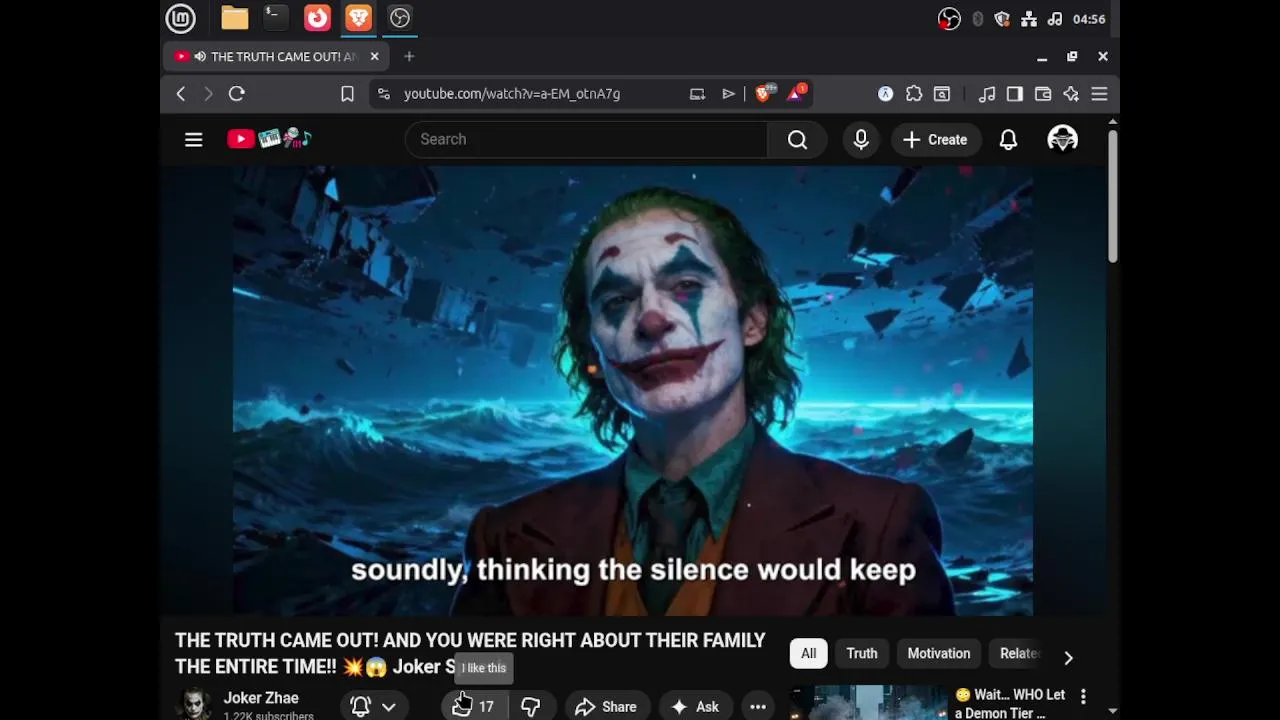Open the Create button
Screen dimensions: 1280x720
(935, 140)
